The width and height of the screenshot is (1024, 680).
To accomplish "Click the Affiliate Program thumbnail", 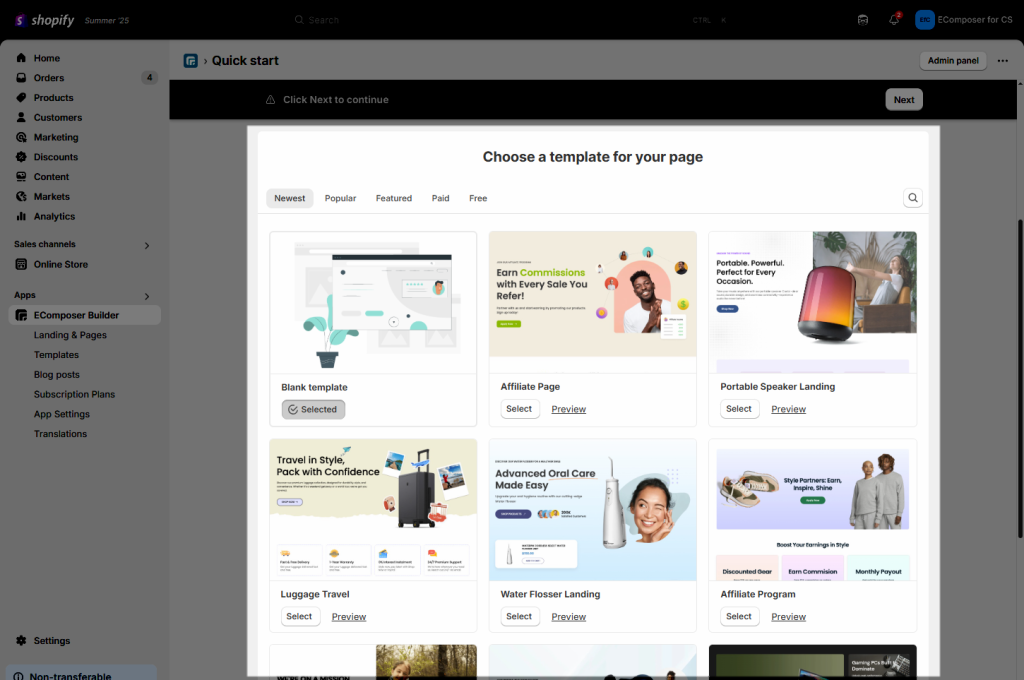I will 812,510.
